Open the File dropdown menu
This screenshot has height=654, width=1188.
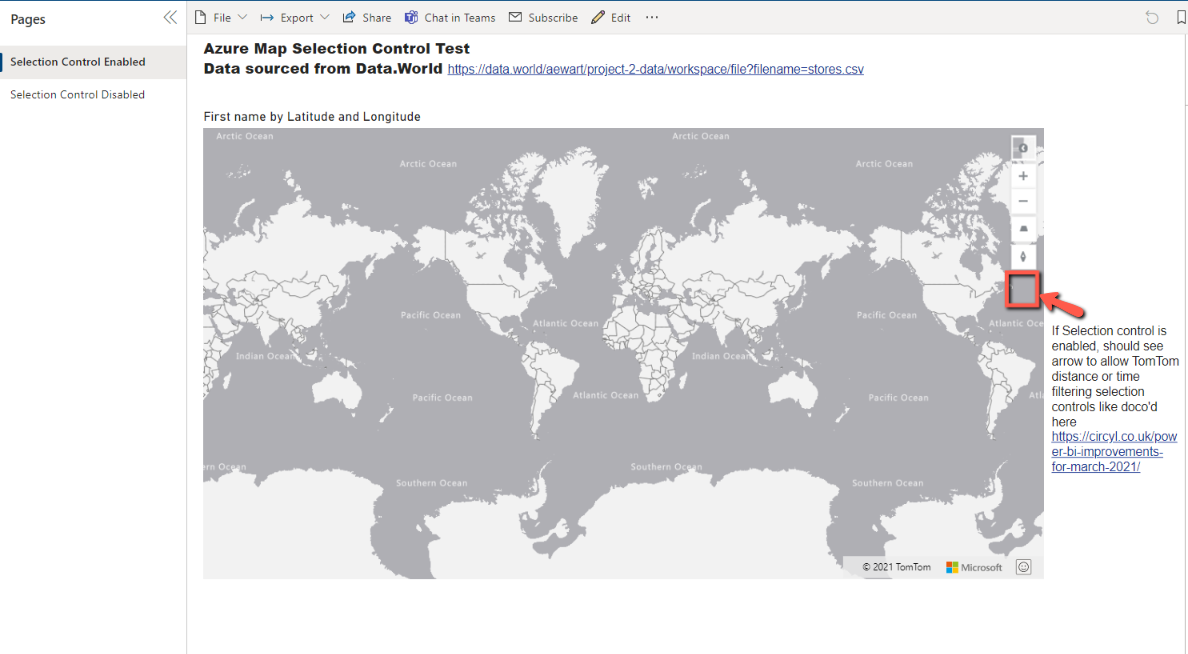pos(221,17)
